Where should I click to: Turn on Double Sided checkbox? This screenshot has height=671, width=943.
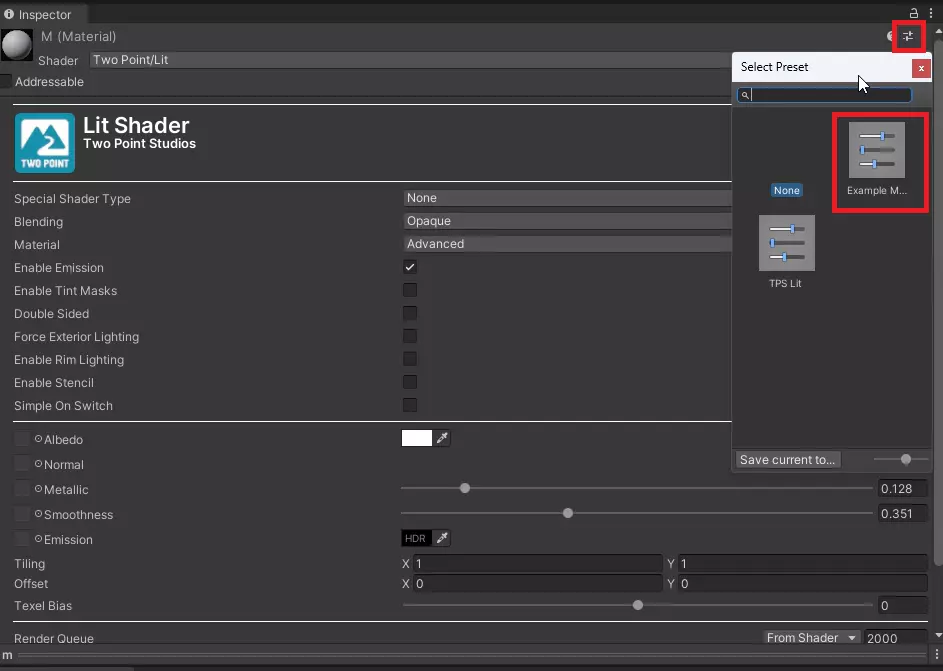click(x=410, y=313)
